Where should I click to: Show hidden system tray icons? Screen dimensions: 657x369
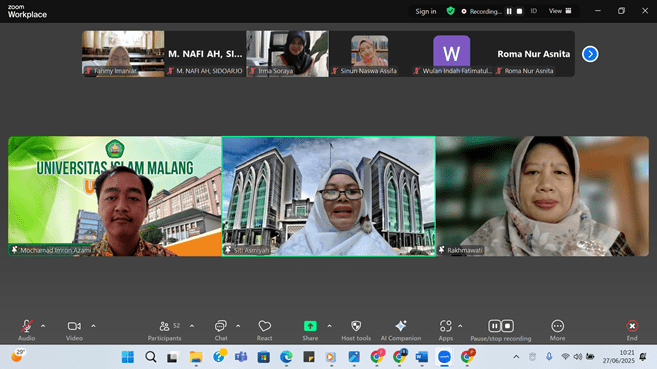[516, 357]
